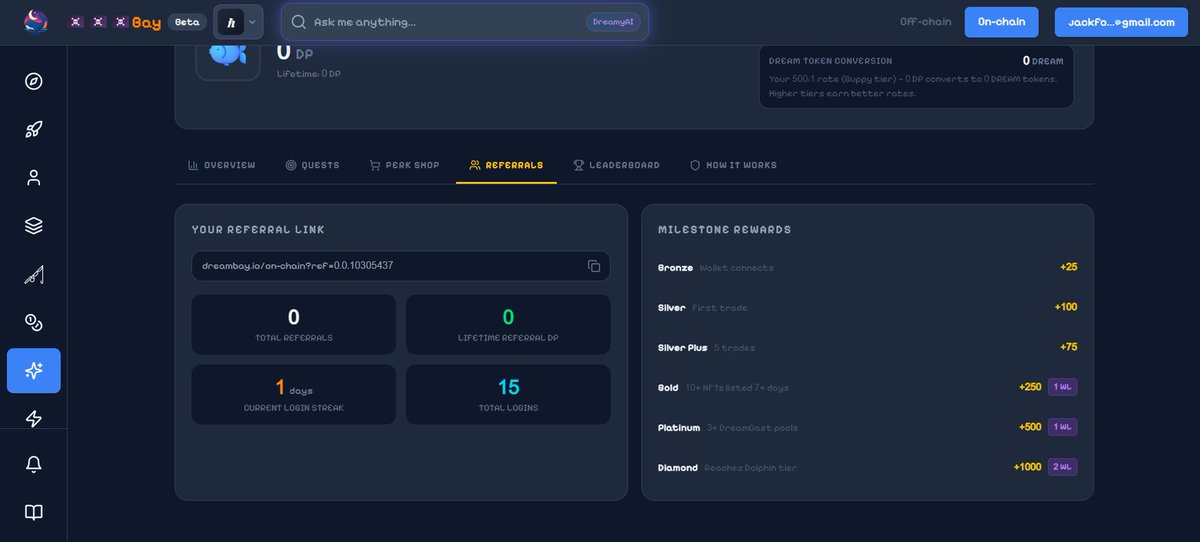1200x542 pixels.
Task: Click the 'Lifetime: 0 DP' text
Action: (x=308, y=74)
